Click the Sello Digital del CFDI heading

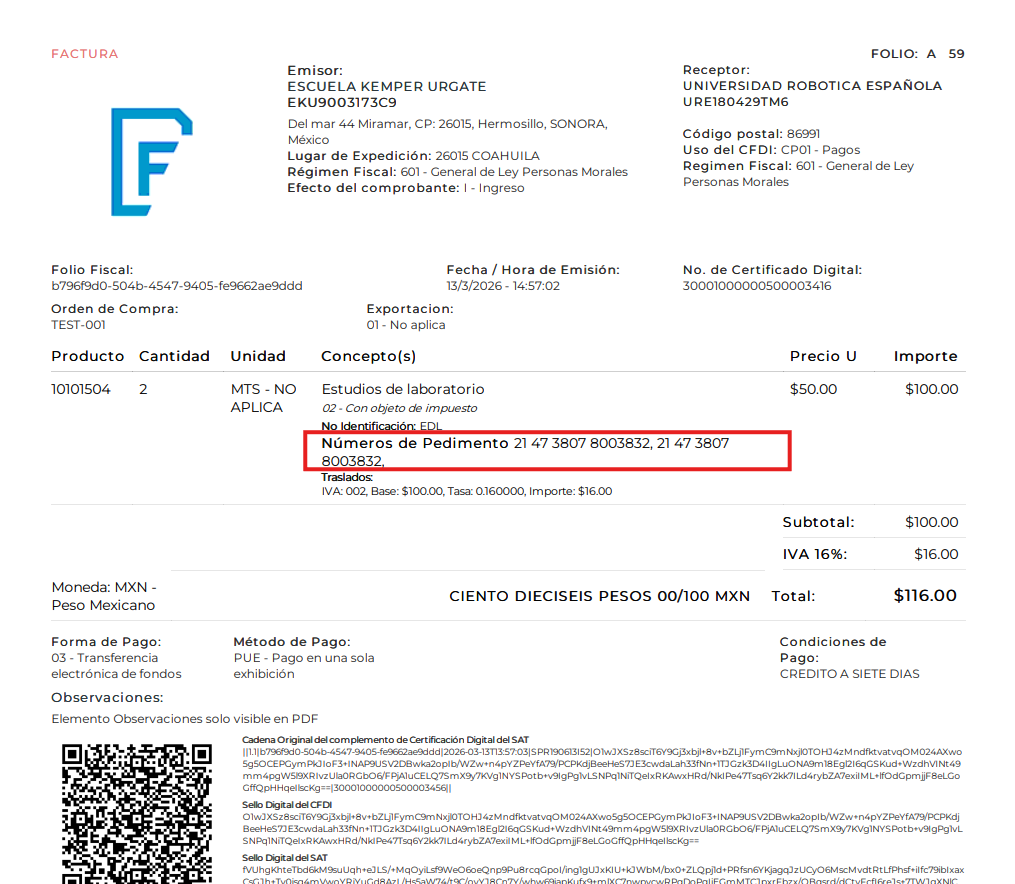point(287,805)
